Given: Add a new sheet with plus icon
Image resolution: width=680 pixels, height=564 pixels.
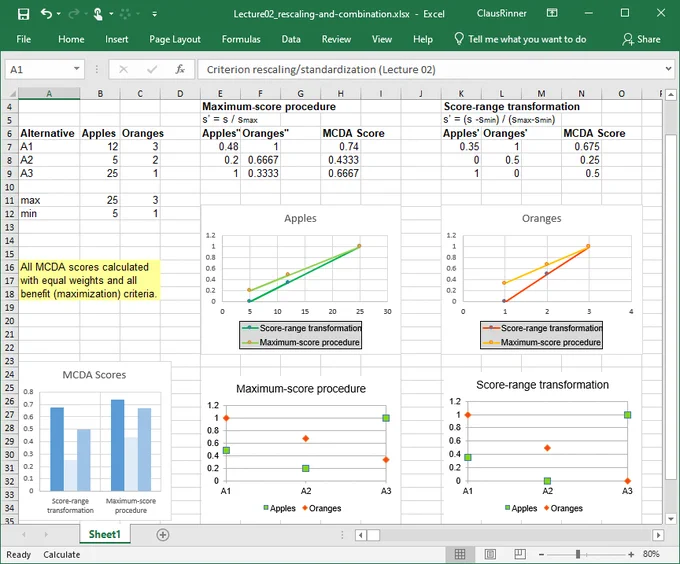Looking at the screenshot, I should point(163,535).
